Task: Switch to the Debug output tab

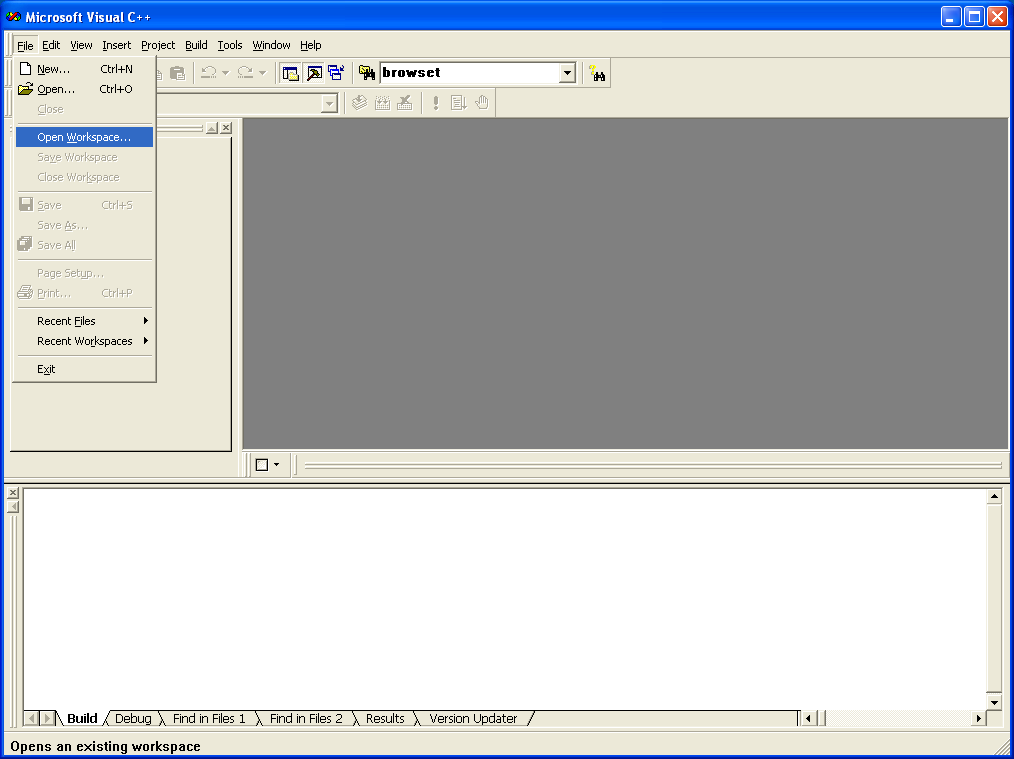Action: coord(133,718)
